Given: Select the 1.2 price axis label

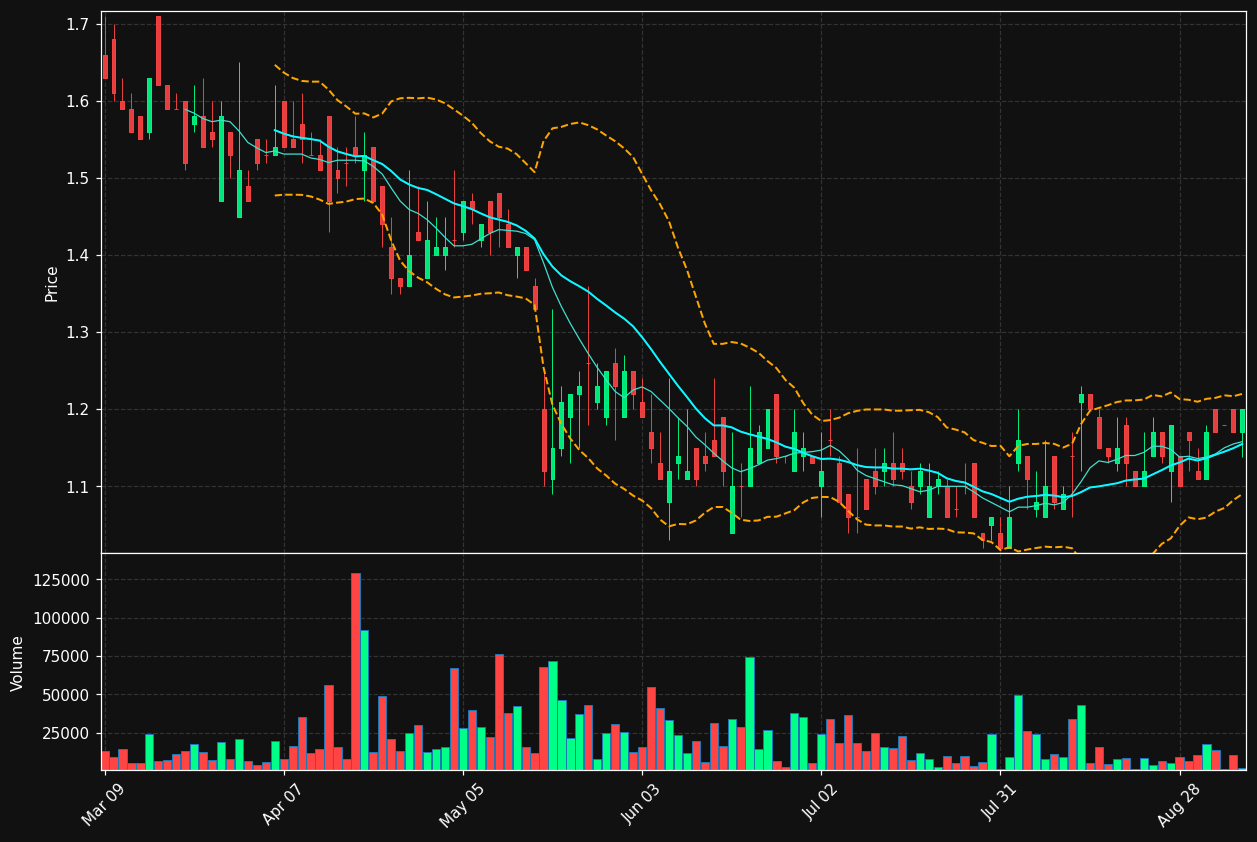Looking at the screenshot, I should [78, 409].
